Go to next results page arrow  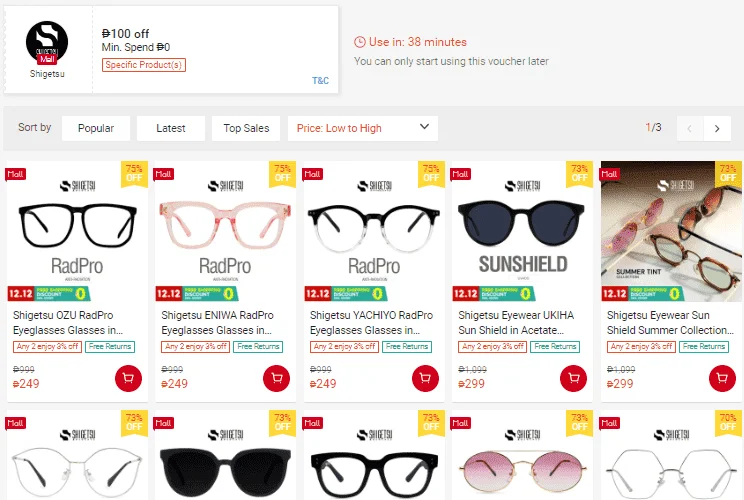pyautogui.click(x=717, y=128)
